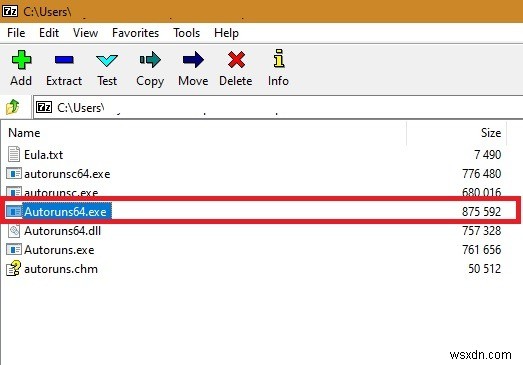Run the Test archive tool
The height and width of the screenshot is (365, 523).
pos(107,61)
